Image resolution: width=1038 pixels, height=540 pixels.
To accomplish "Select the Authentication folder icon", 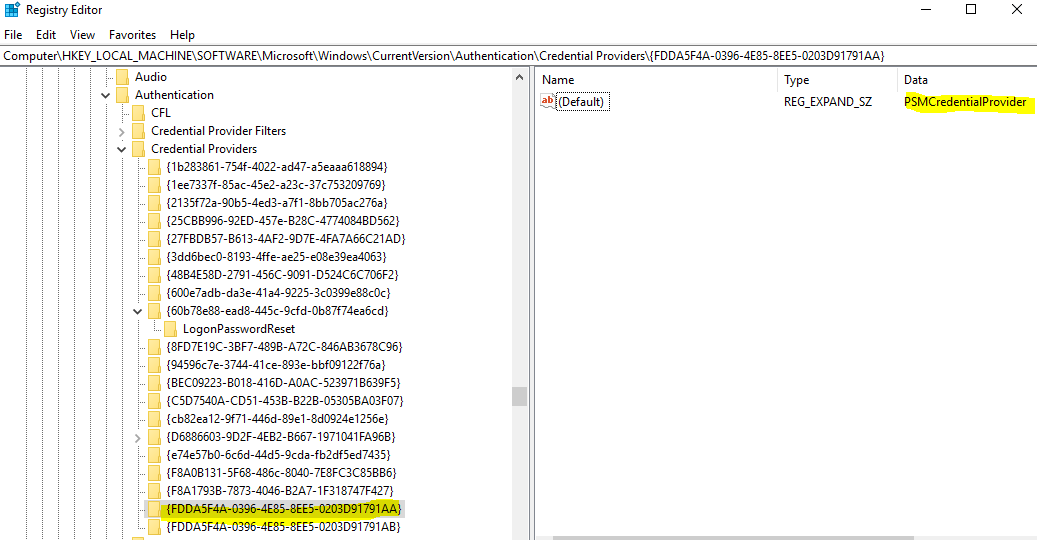I will (x=122, y=95).
